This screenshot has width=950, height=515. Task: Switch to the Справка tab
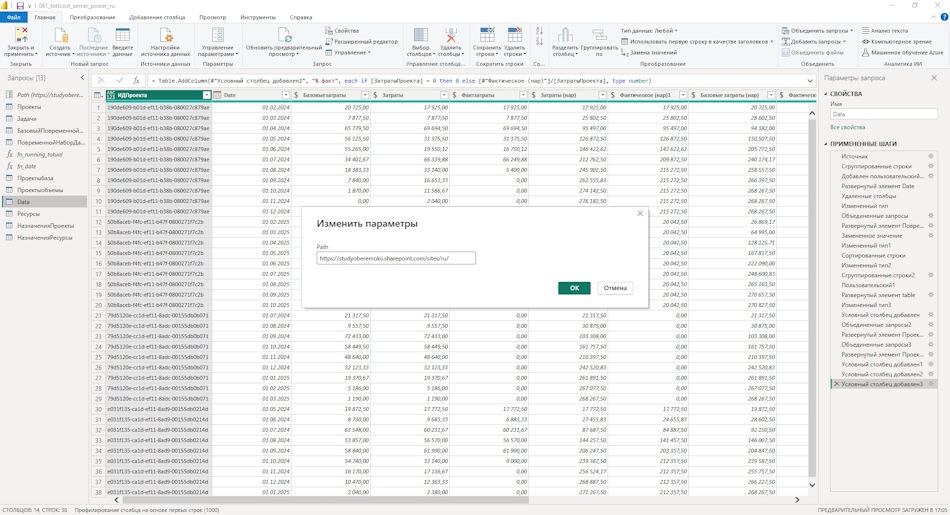tap(301, 18)
